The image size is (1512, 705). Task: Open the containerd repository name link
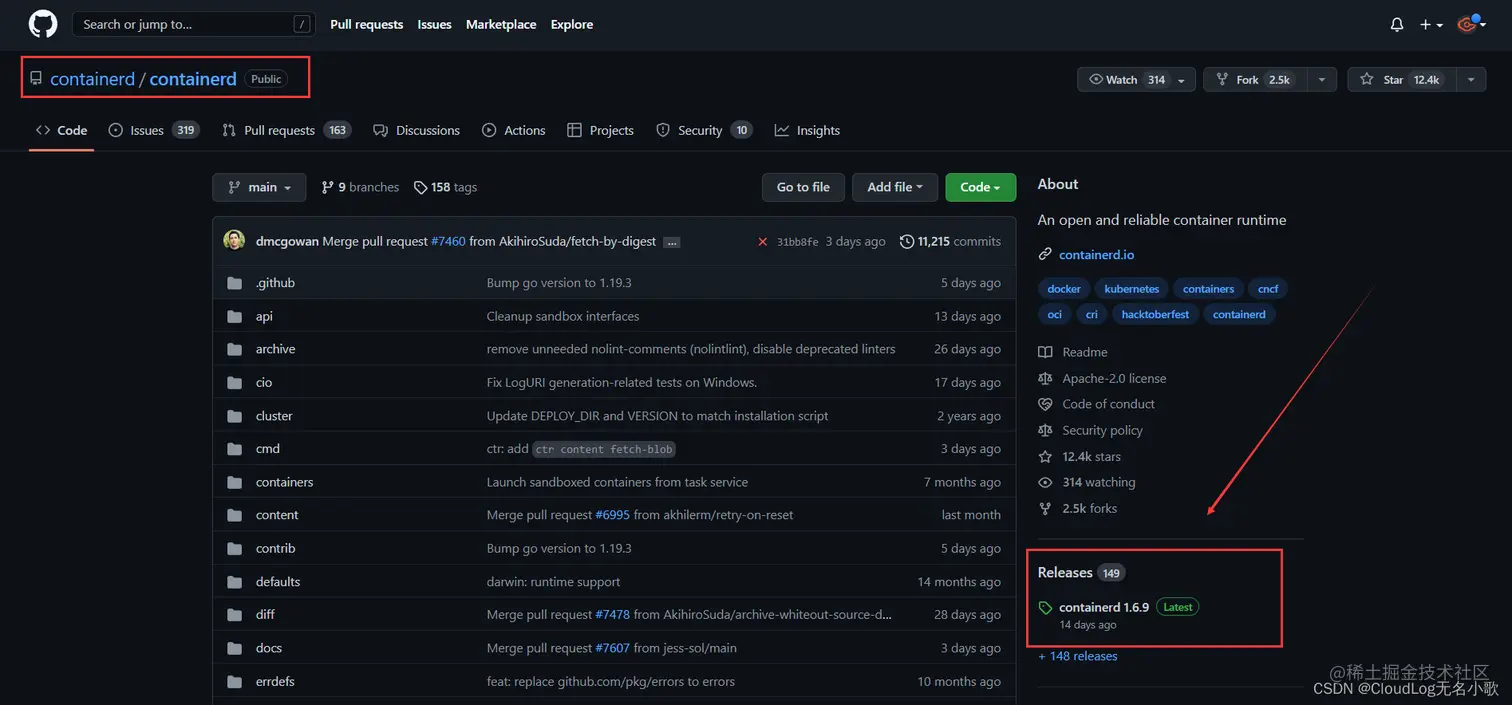pyautogui.click(x=193, y=79)
